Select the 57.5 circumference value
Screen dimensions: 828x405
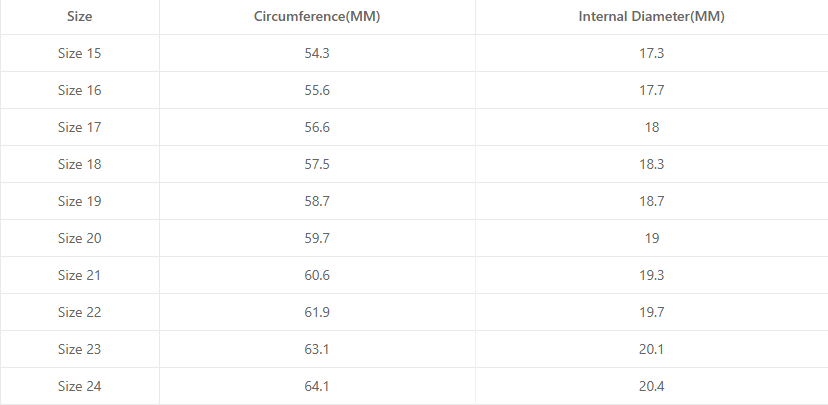[317, 164]
